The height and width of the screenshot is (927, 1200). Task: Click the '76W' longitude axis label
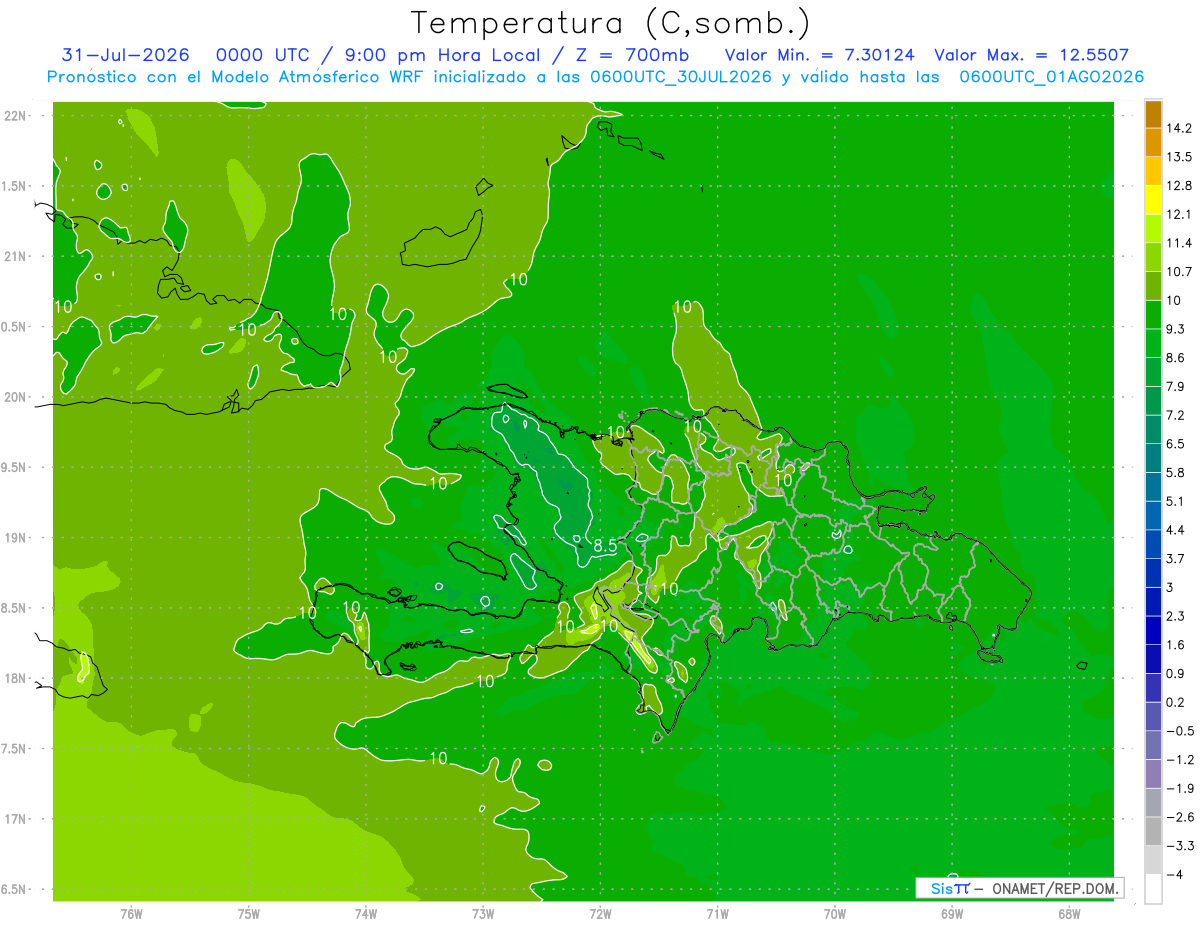click(131, 914)
